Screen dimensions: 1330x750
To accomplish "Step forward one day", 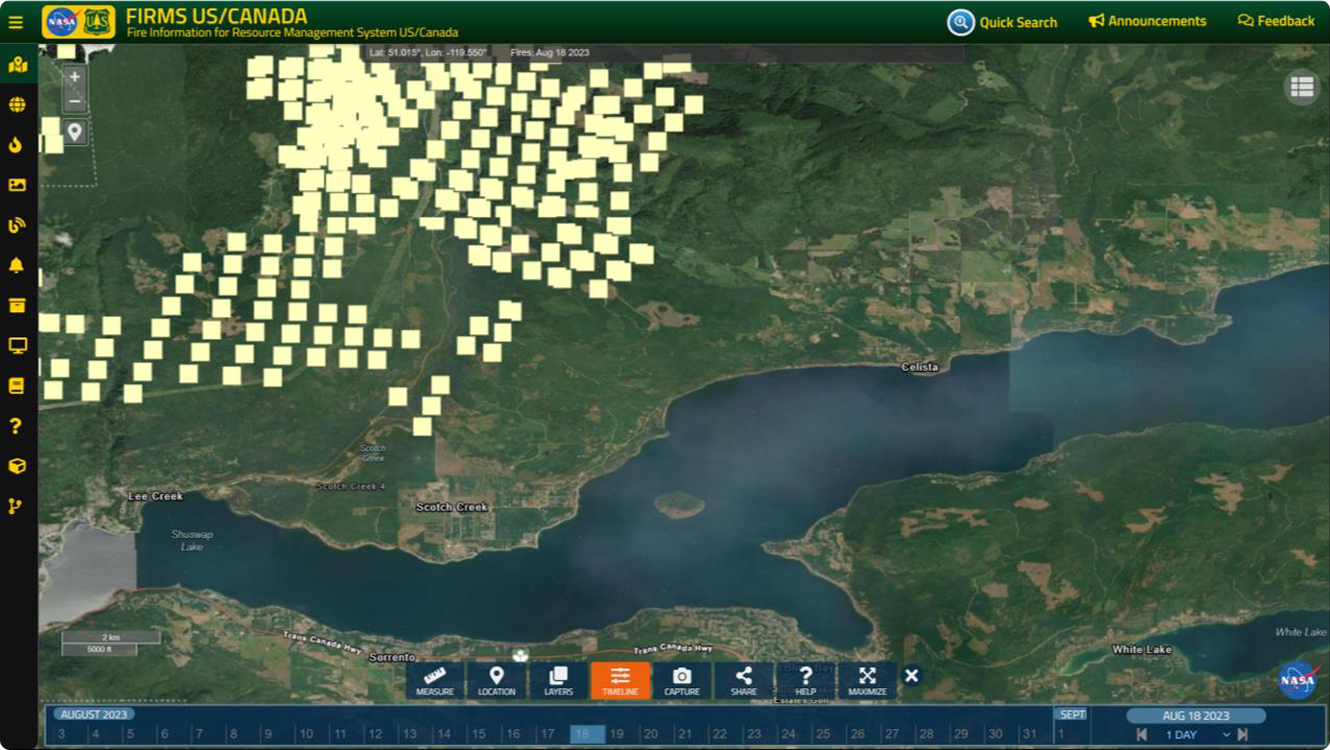I will coord(1243,735).
